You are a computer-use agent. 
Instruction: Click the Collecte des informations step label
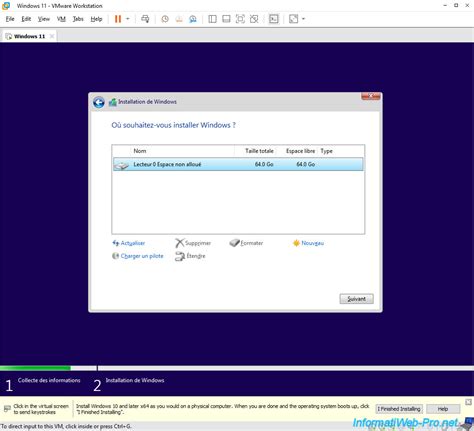[x=49, y=380]
